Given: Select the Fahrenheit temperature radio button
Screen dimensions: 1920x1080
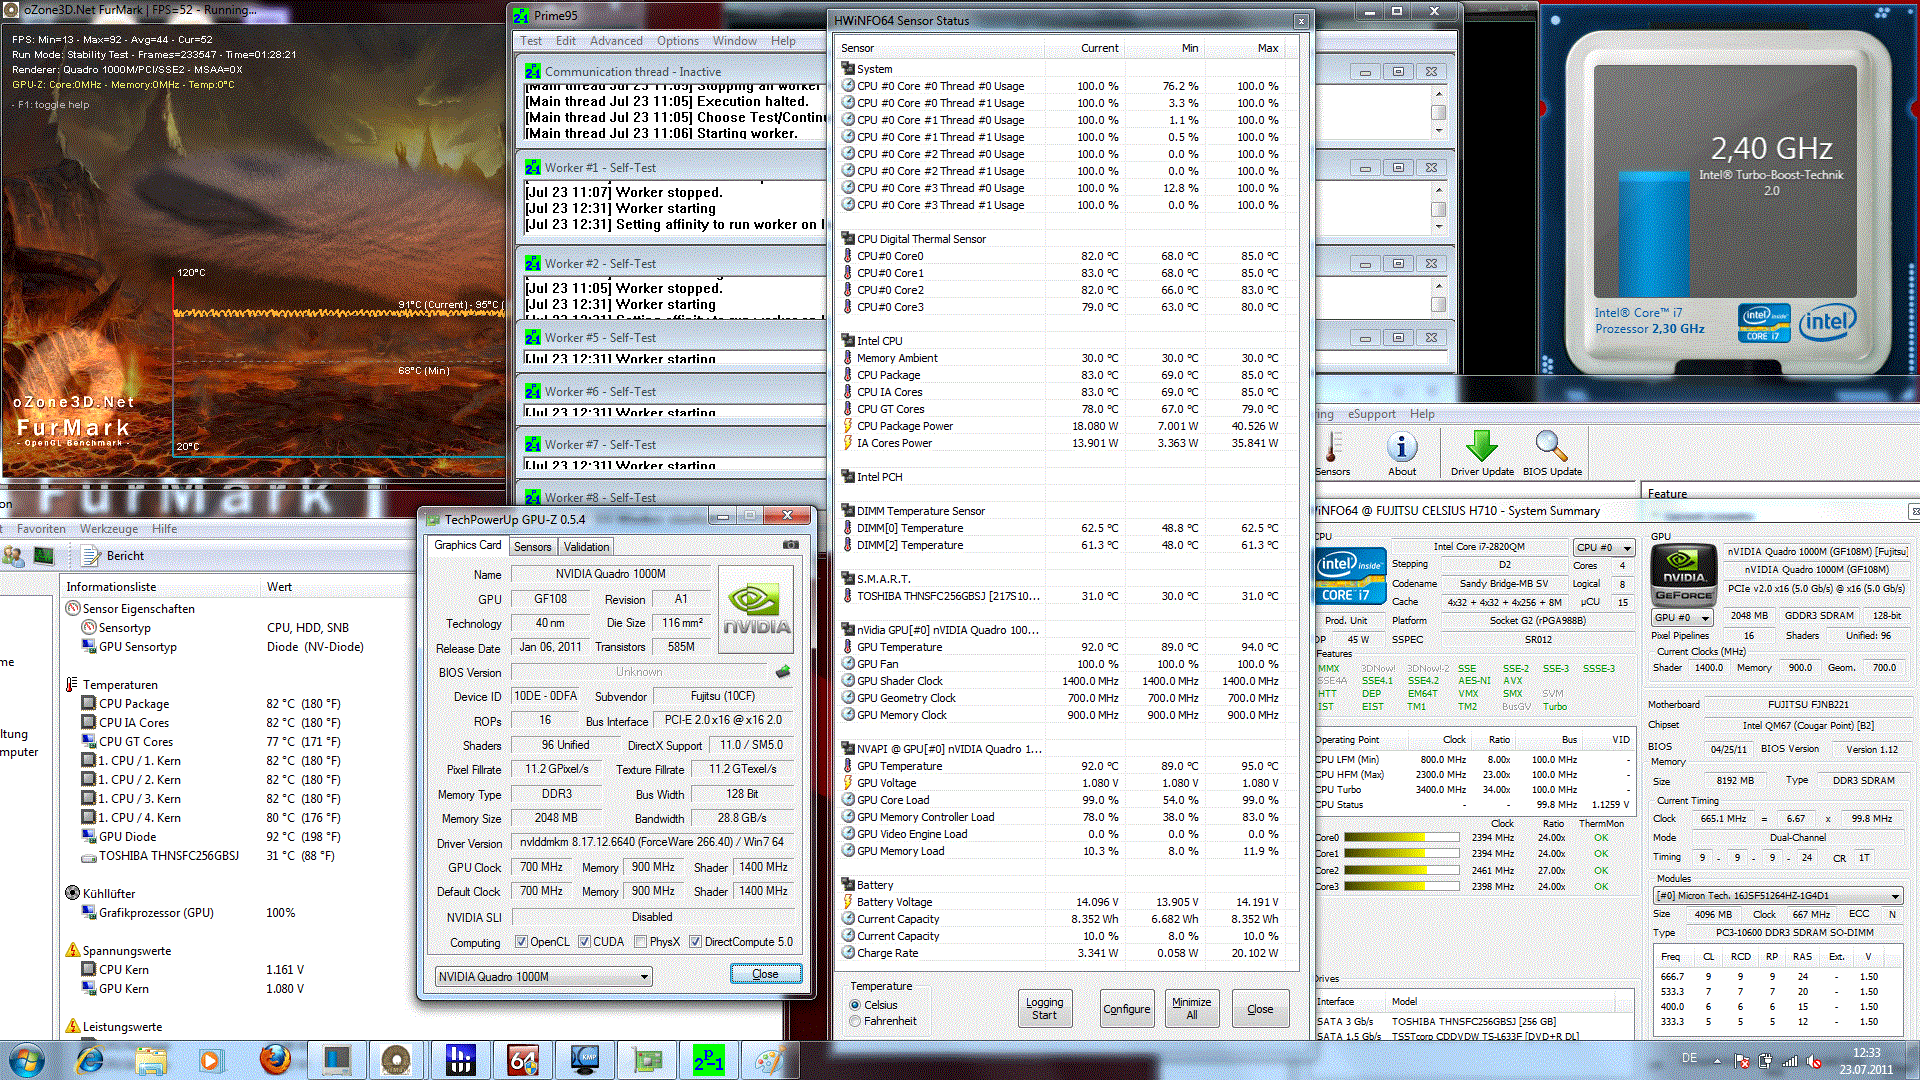Looking at the screenshot, I should pyautogui.click(x=855, y=1021).
